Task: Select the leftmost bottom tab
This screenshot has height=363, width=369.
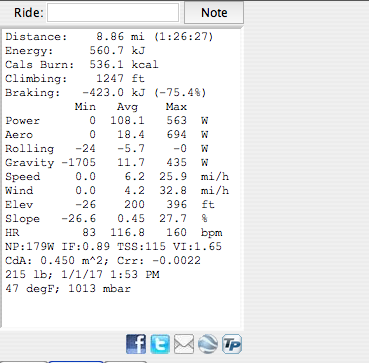Action: [24, 362]
